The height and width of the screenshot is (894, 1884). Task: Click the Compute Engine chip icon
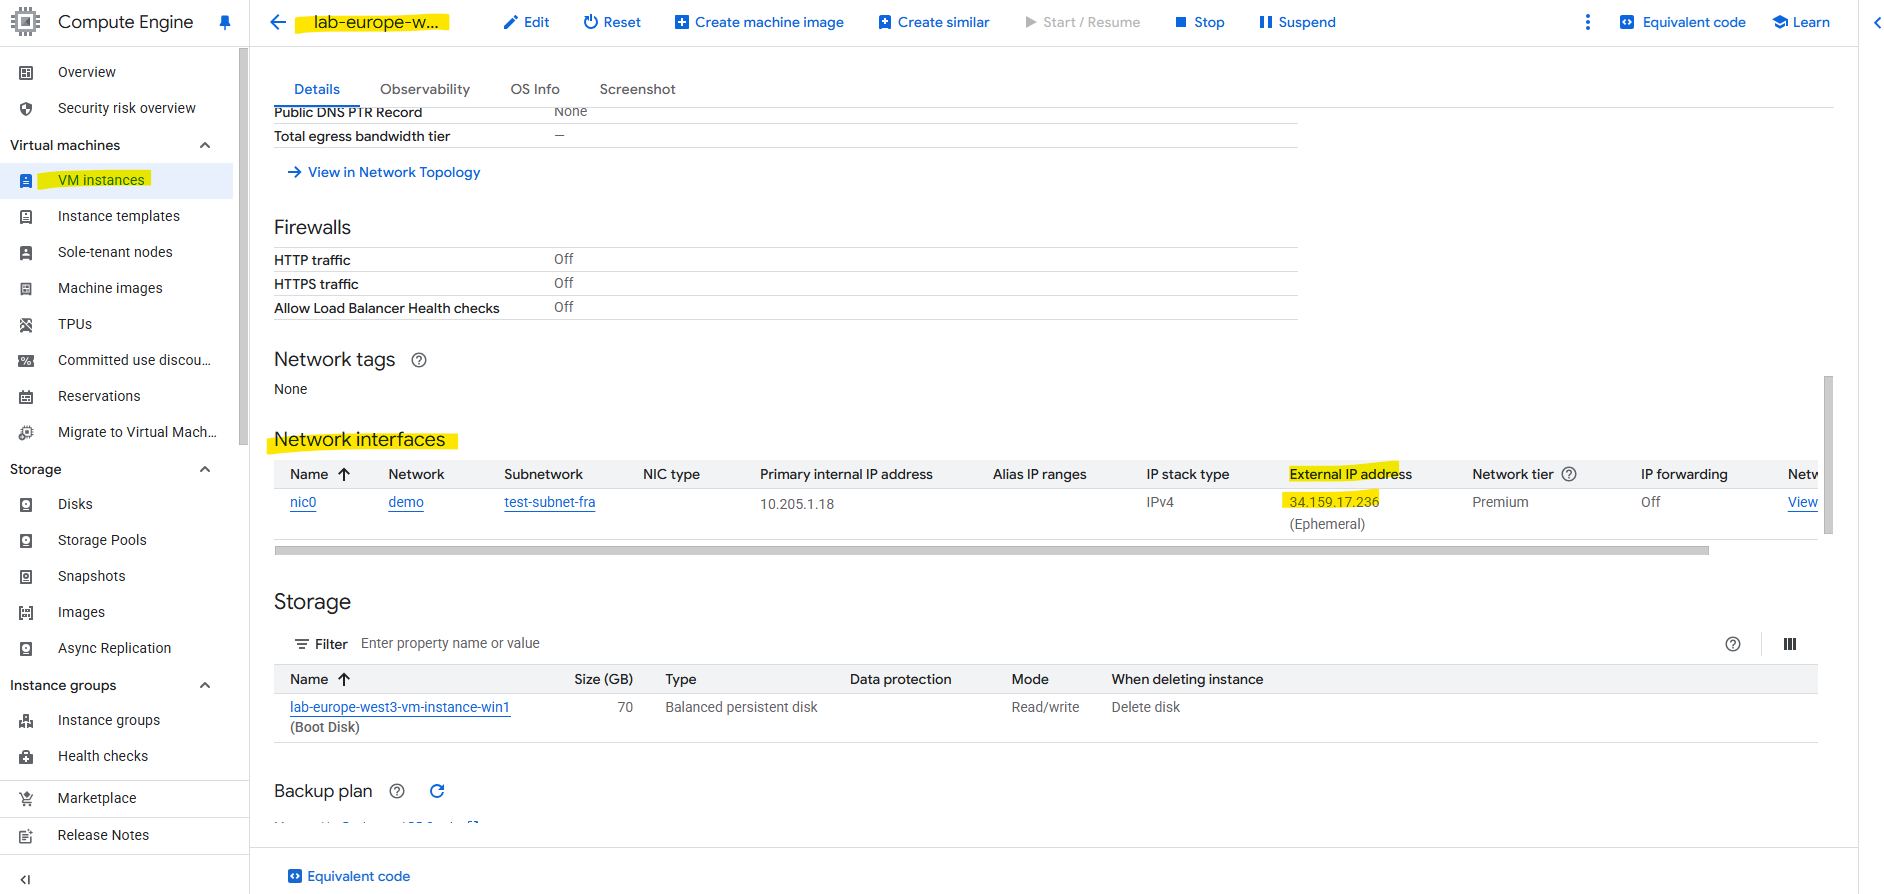click(25, 22)
